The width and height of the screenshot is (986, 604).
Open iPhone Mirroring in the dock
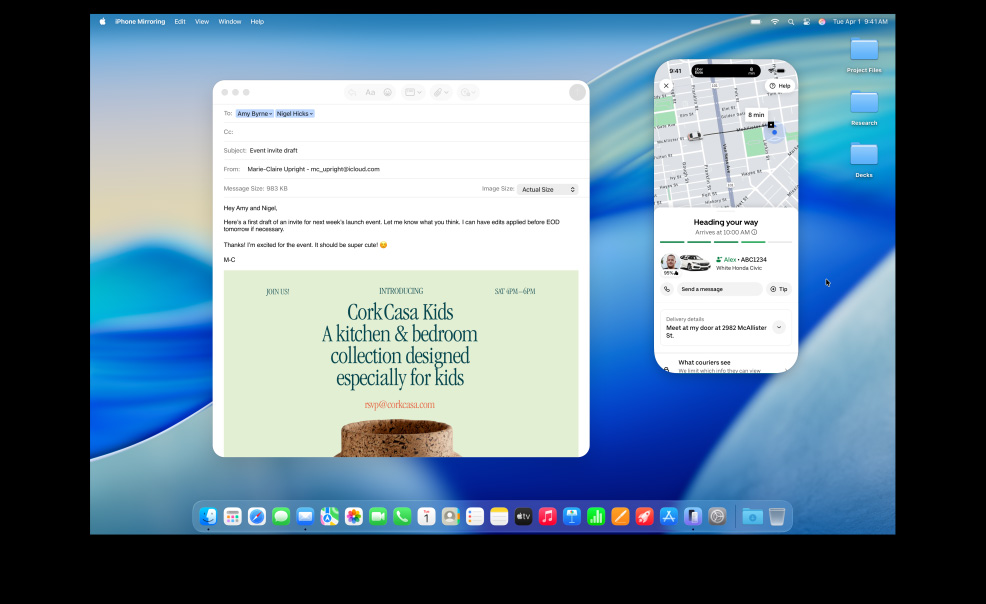point(692,516)
